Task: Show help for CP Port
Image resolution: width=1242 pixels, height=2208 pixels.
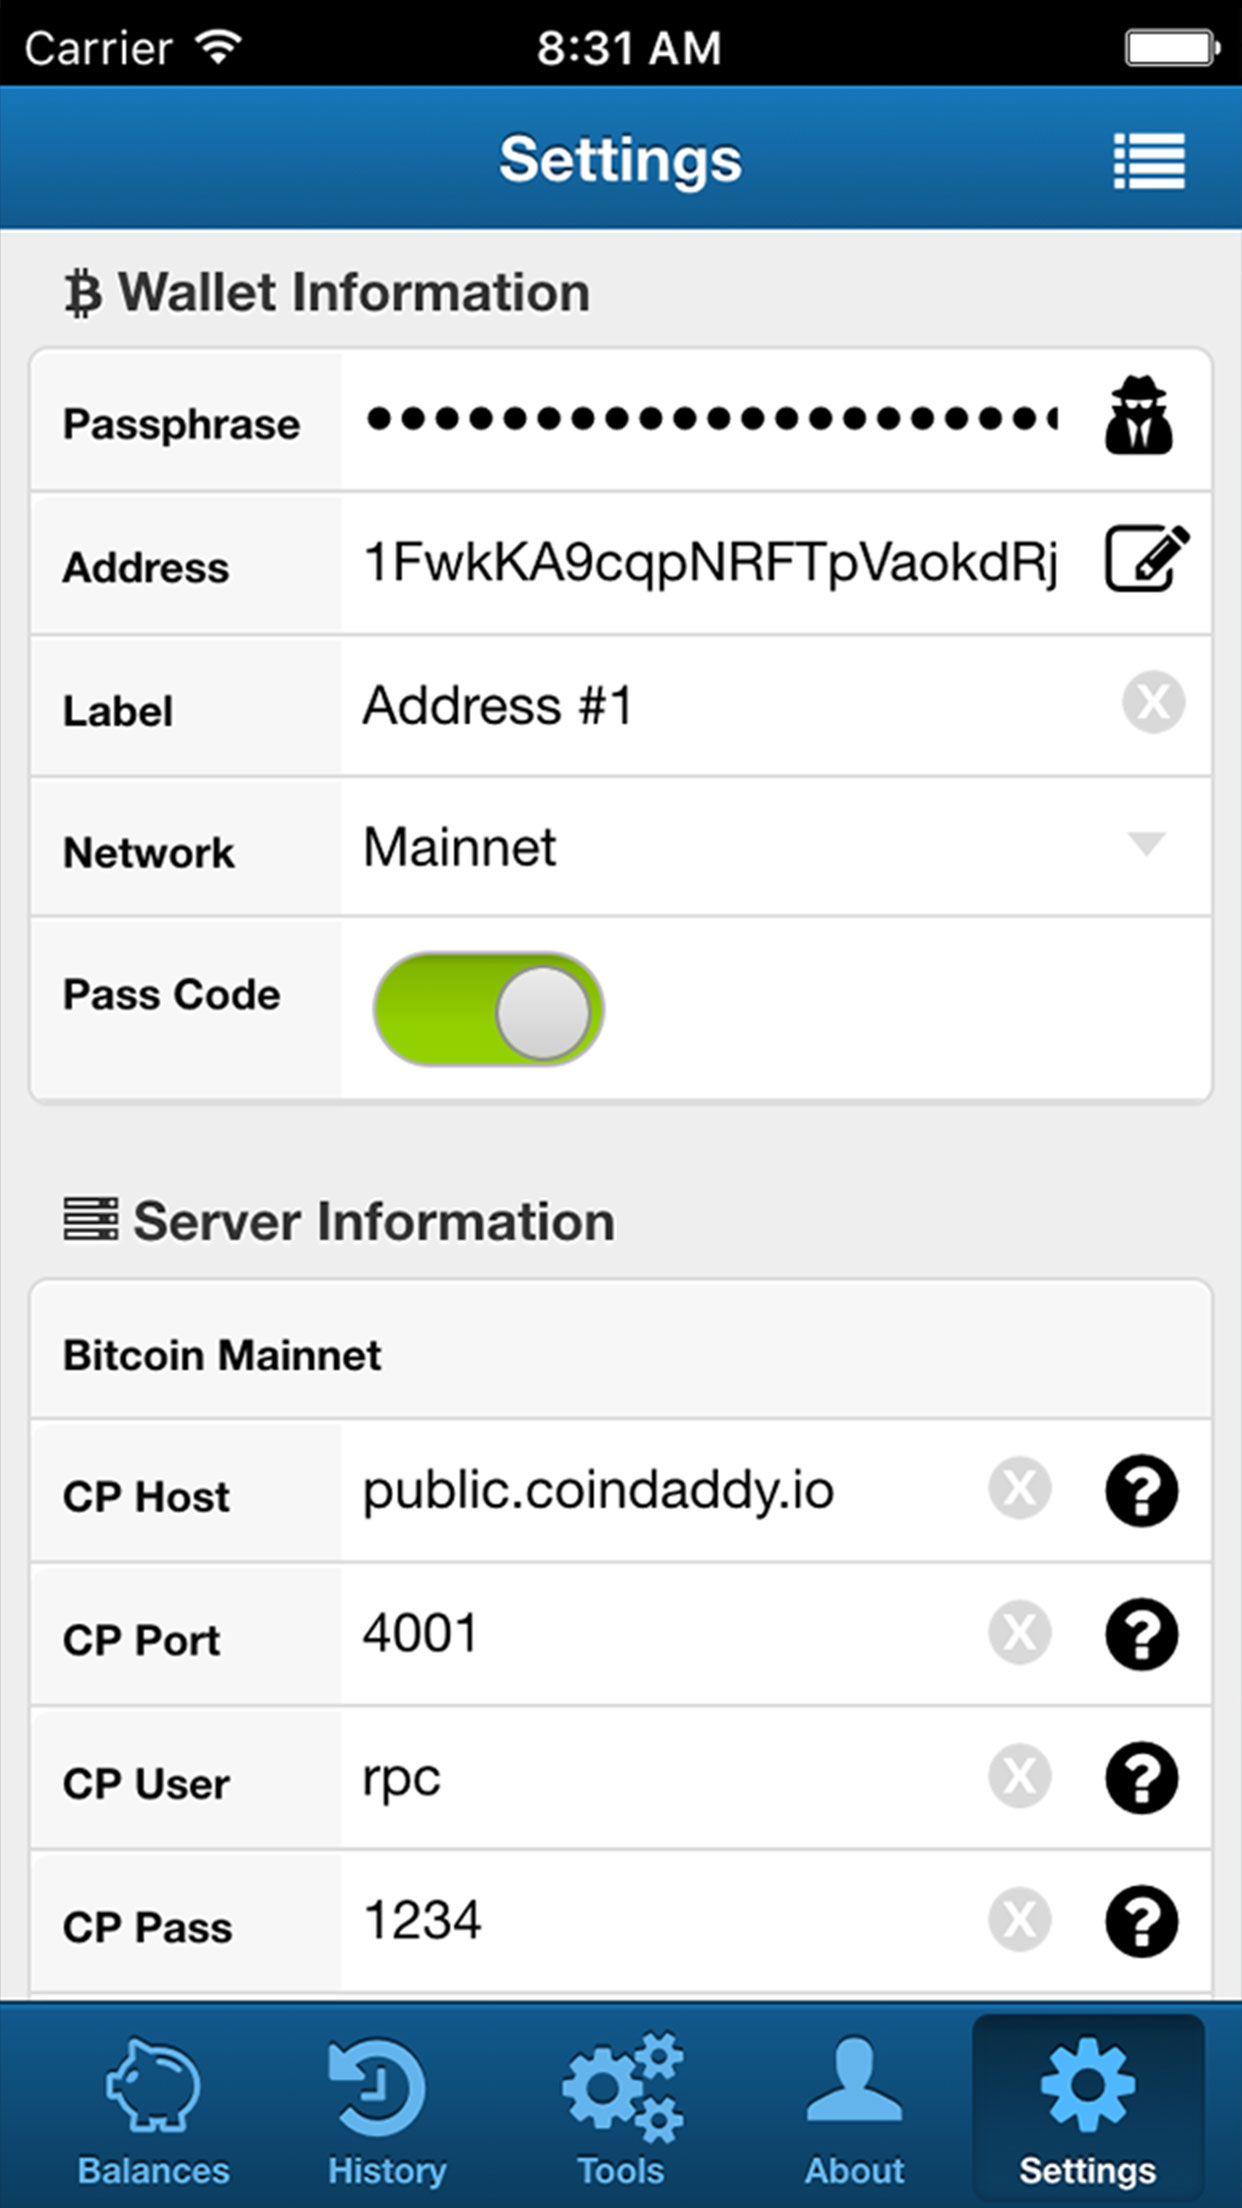Action: [x=1141, y=1634]
